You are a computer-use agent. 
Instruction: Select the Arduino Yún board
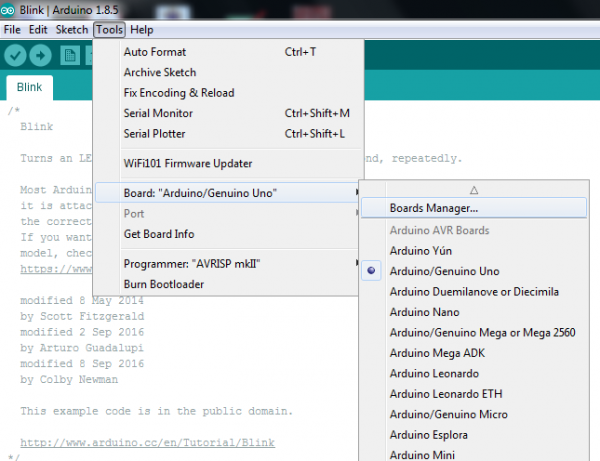pyautogui.click(x=474, y=251)
